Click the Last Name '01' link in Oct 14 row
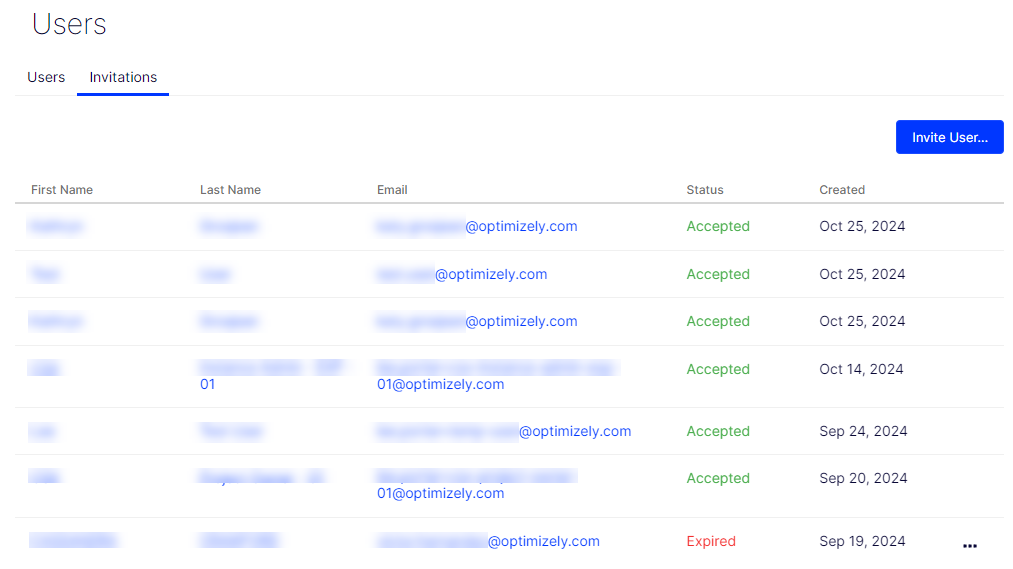Screen dimensions: 1013x569 click(207, 384)
